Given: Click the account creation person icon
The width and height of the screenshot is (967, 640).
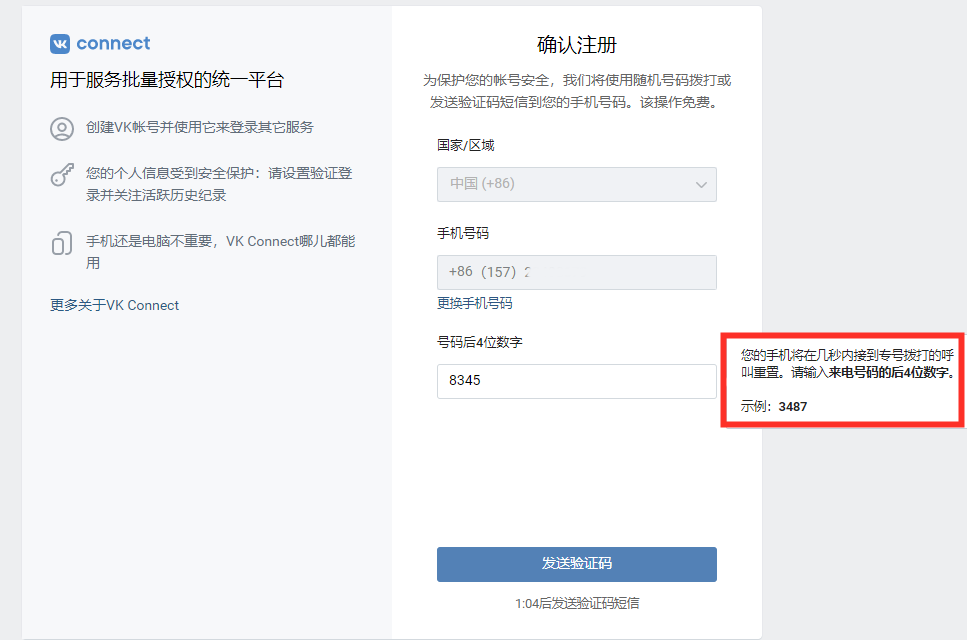Looking at the screenshot, I should [61, 129].
